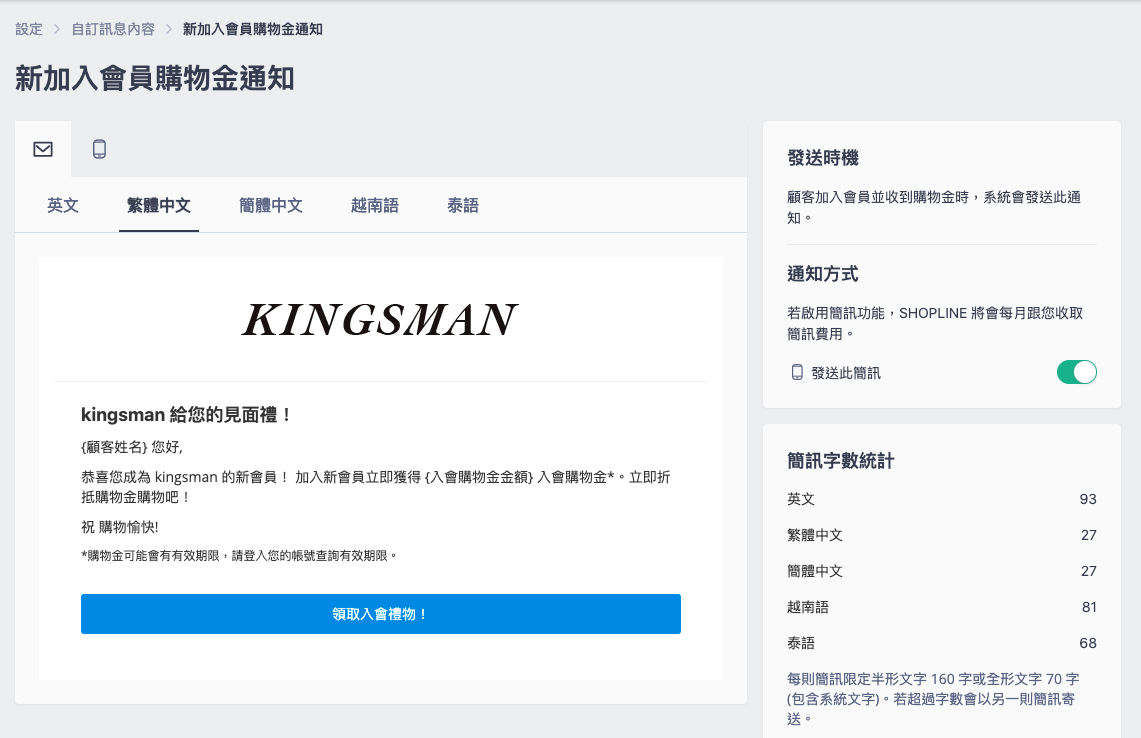Select the 繁體中文 language tab
The height and width of the screenshot is (738, 1141).
click(159, 205)
